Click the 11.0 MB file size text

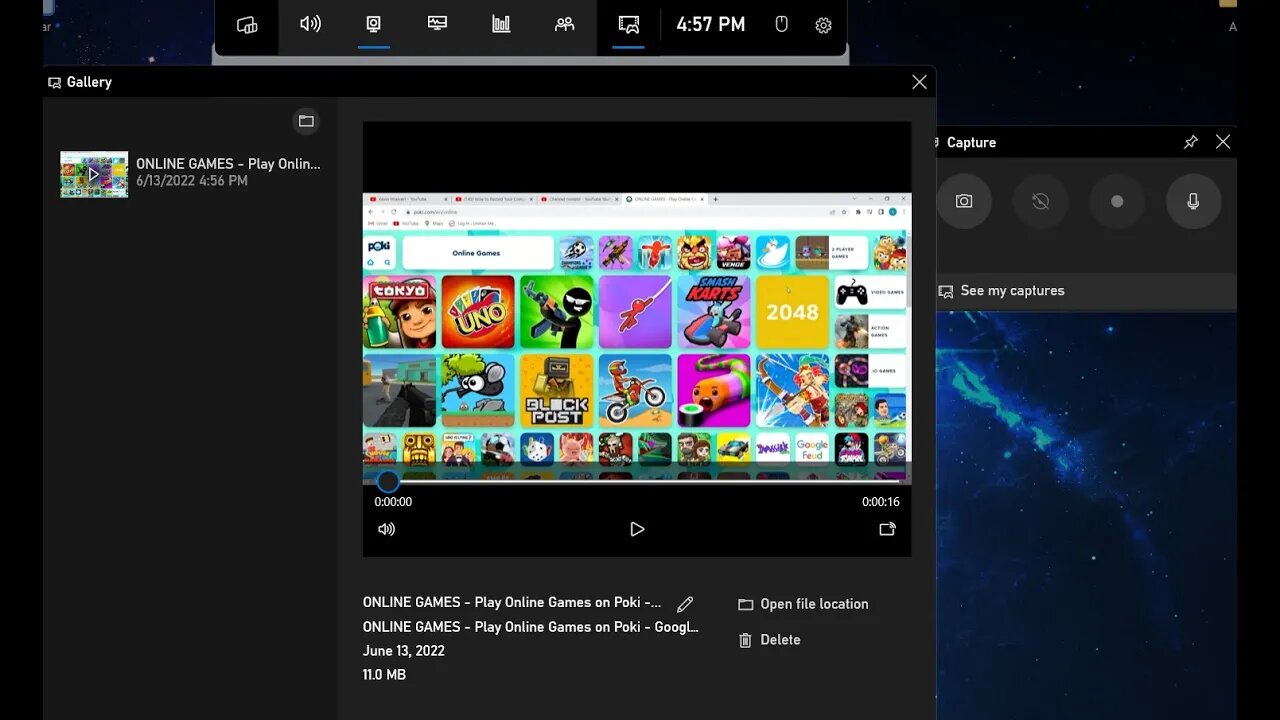coord(384,675)
